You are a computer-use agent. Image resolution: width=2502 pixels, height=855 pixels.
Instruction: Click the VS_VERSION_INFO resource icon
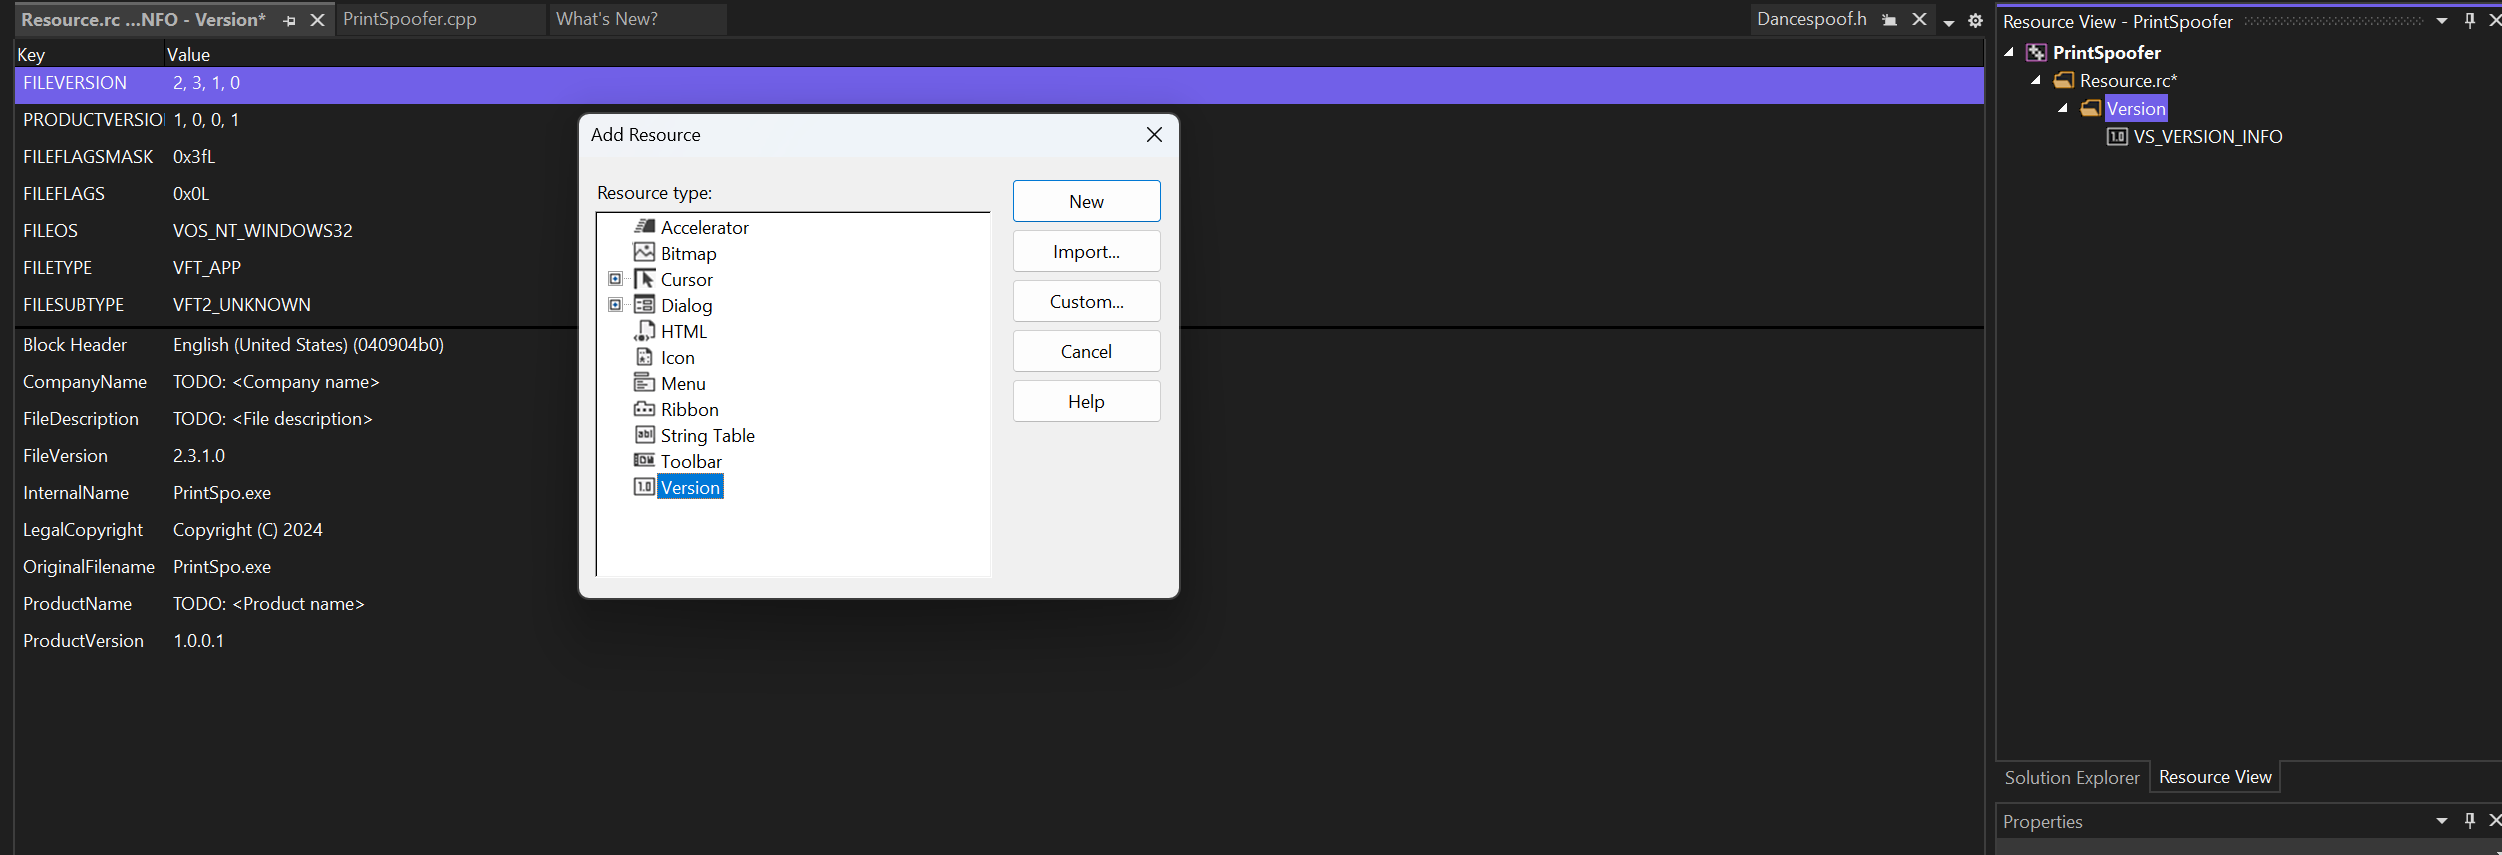(x=2116, y=137)
